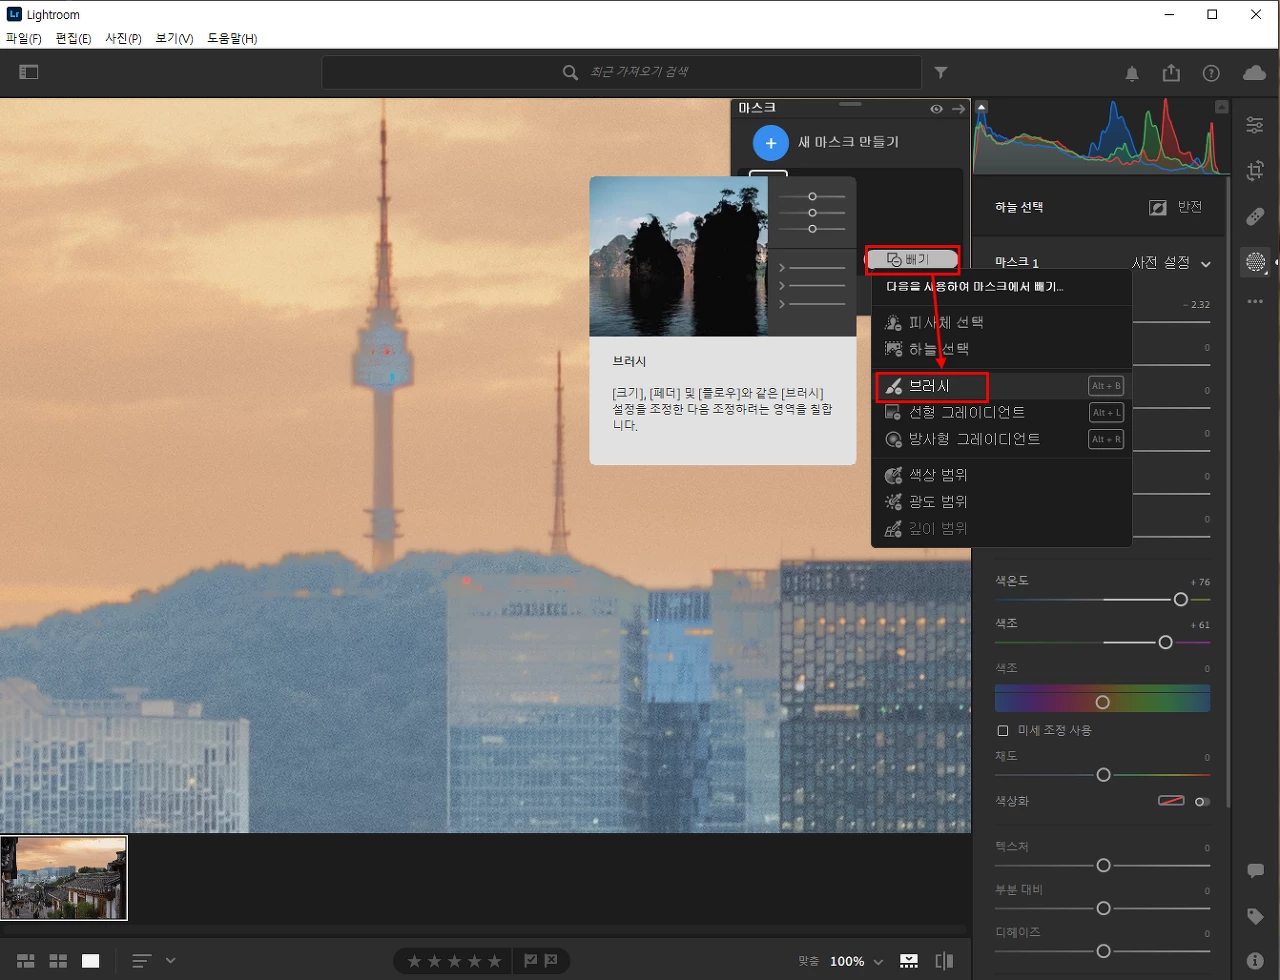This screenshot has height=980, width=1280.
Task: Open the cloud sync status icon
Action: coord(1254,73)
